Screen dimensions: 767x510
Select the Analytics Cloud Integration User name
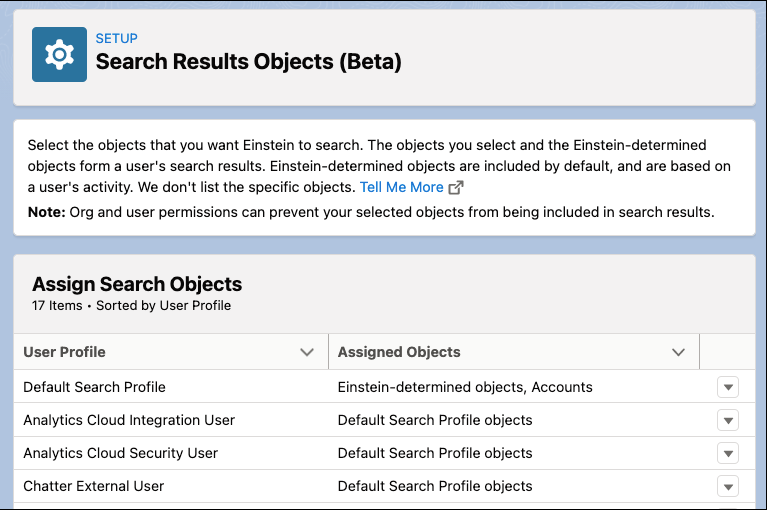(129, 420)
